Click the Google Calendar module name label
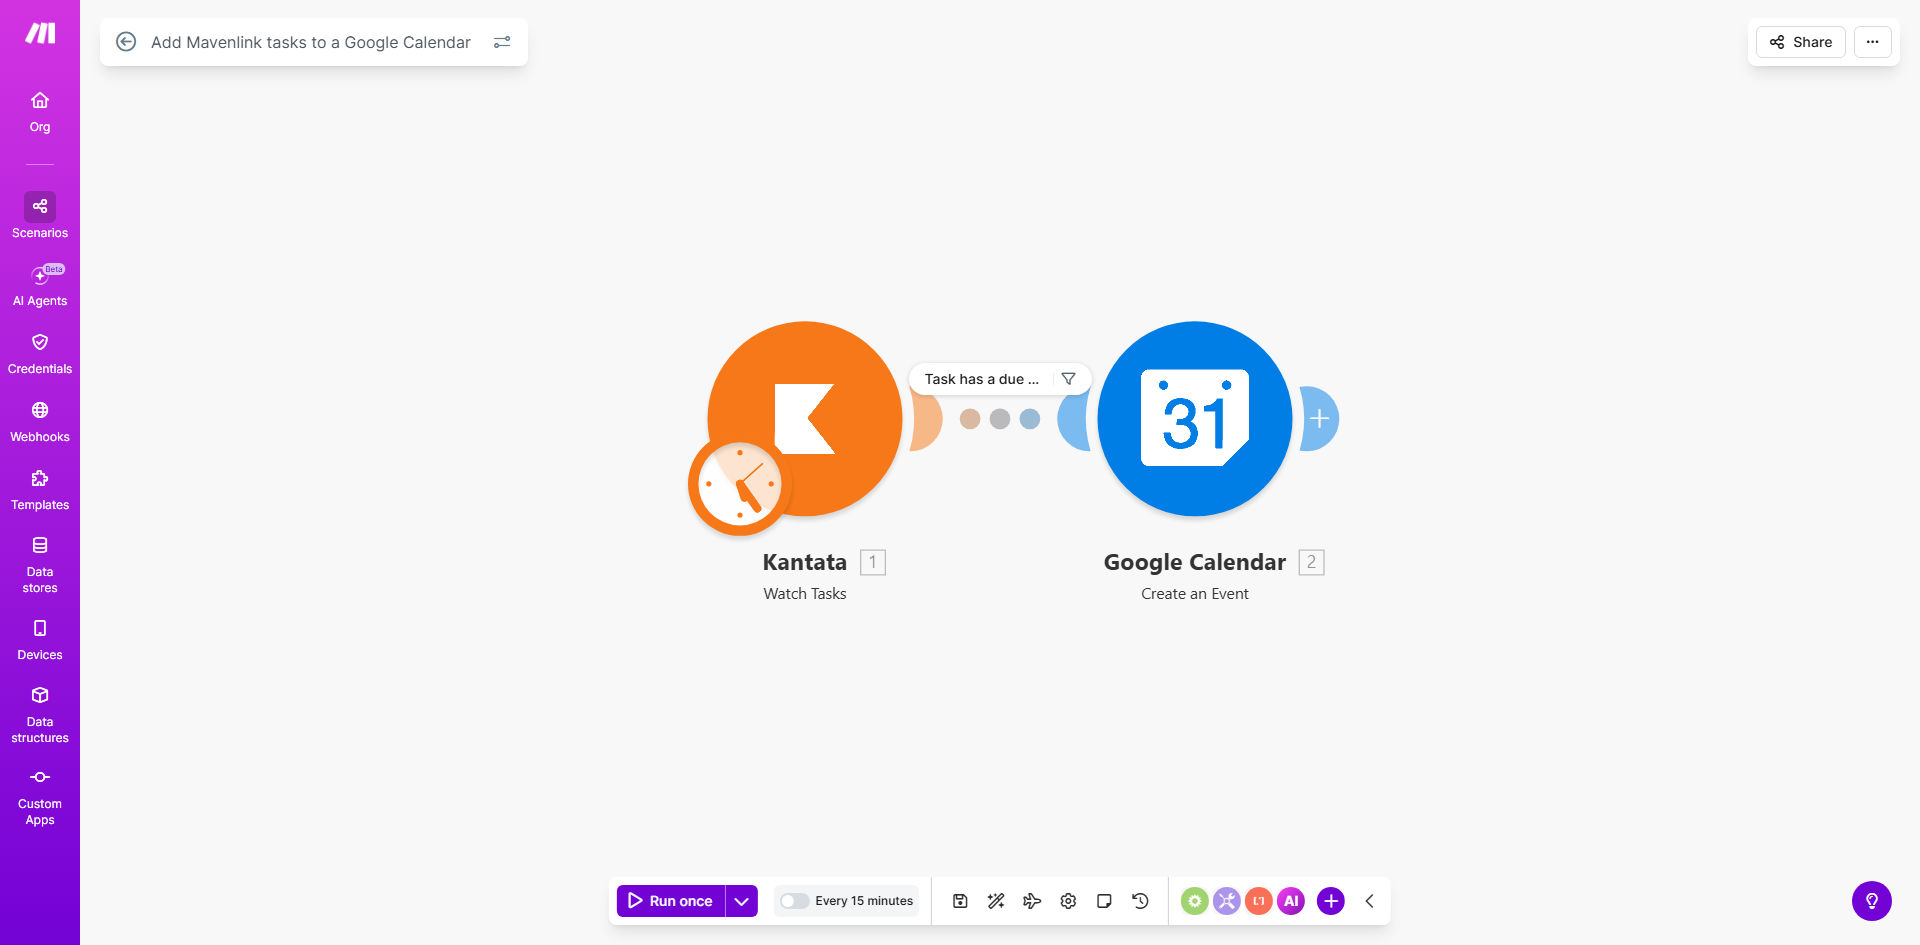This screenshot has height=945, width=1920. tap(1195, 562)
